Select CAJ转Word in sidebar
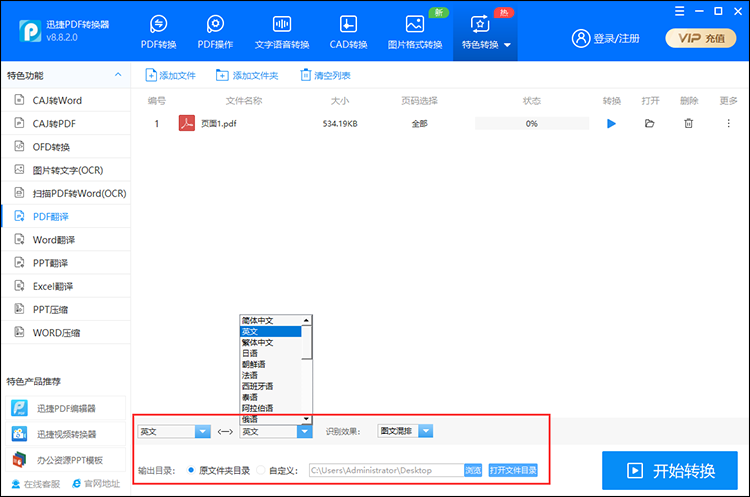This screenshot has width=750, height=497. [x=66, y=100]
